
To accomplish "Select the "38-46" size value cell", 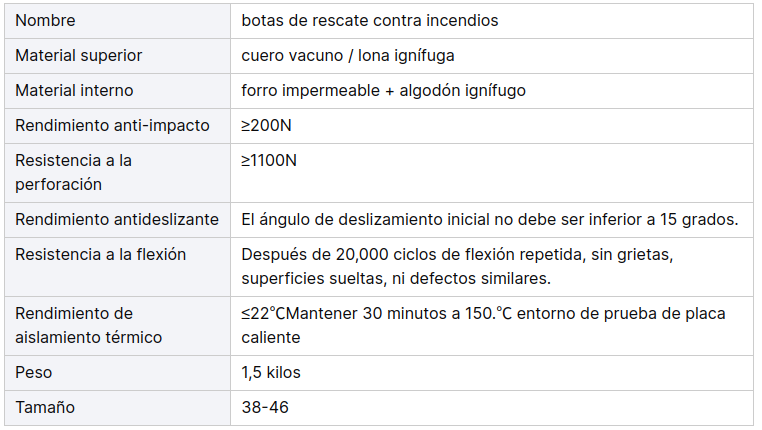I will [x=265, y=407].
